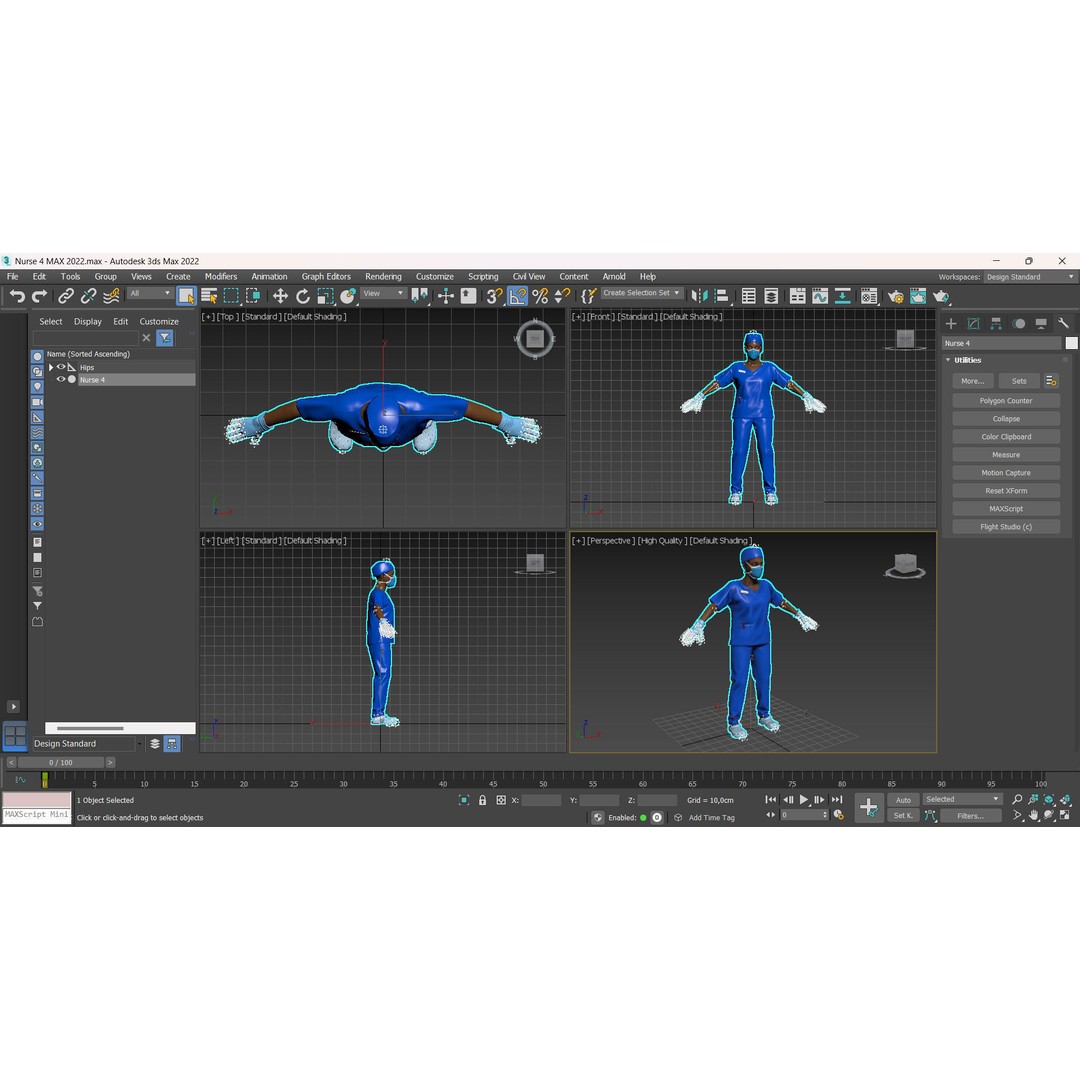Viewport: 1080px width, 1080px height.
Task: Click the Use Pivot Point Center icon
Action: point(419,296)
